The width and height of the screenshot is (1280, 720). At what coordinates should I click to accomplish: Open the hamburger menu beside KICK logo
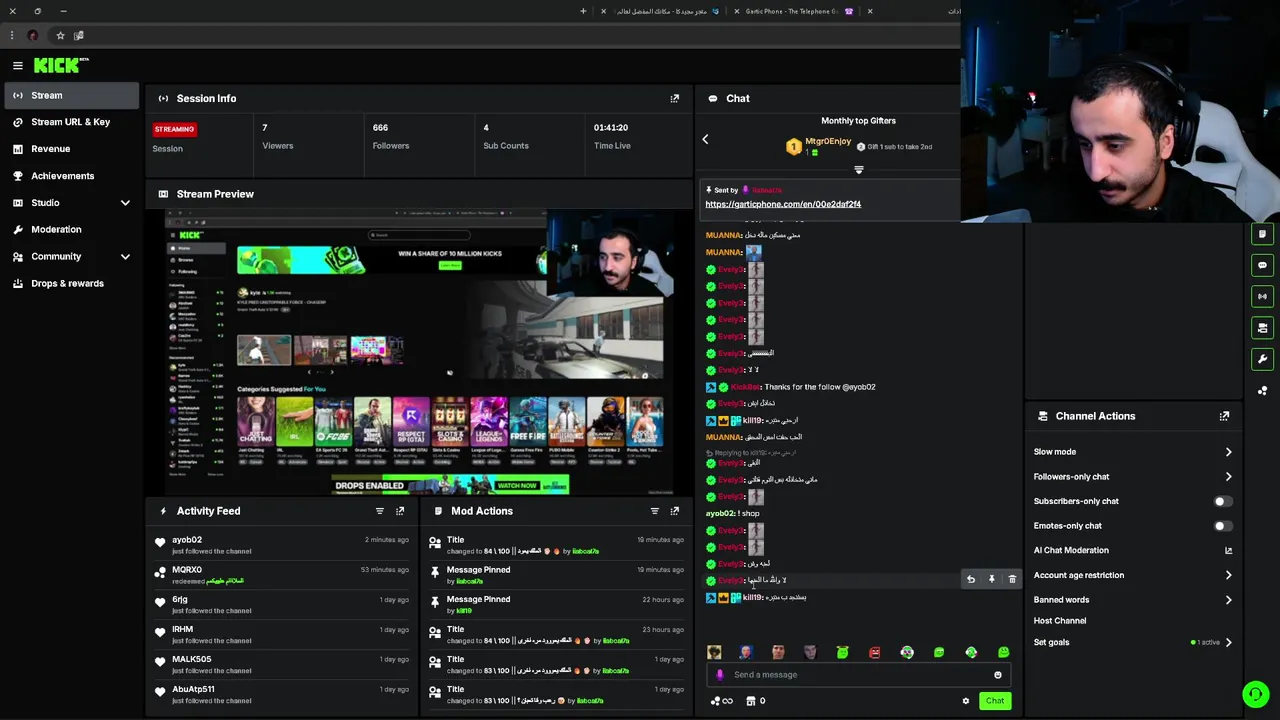(x=17, y=65)
